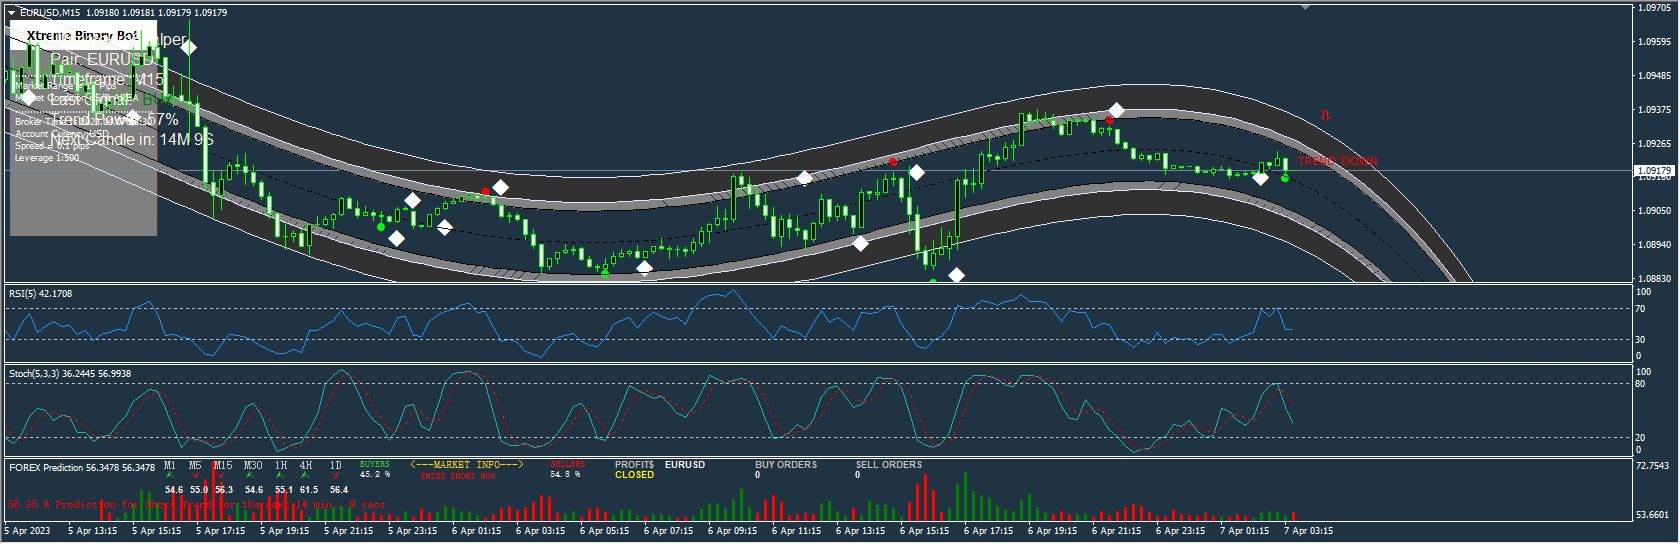
Task: Click the white diamond beside the Scalper text
Action: pos(188,47)
